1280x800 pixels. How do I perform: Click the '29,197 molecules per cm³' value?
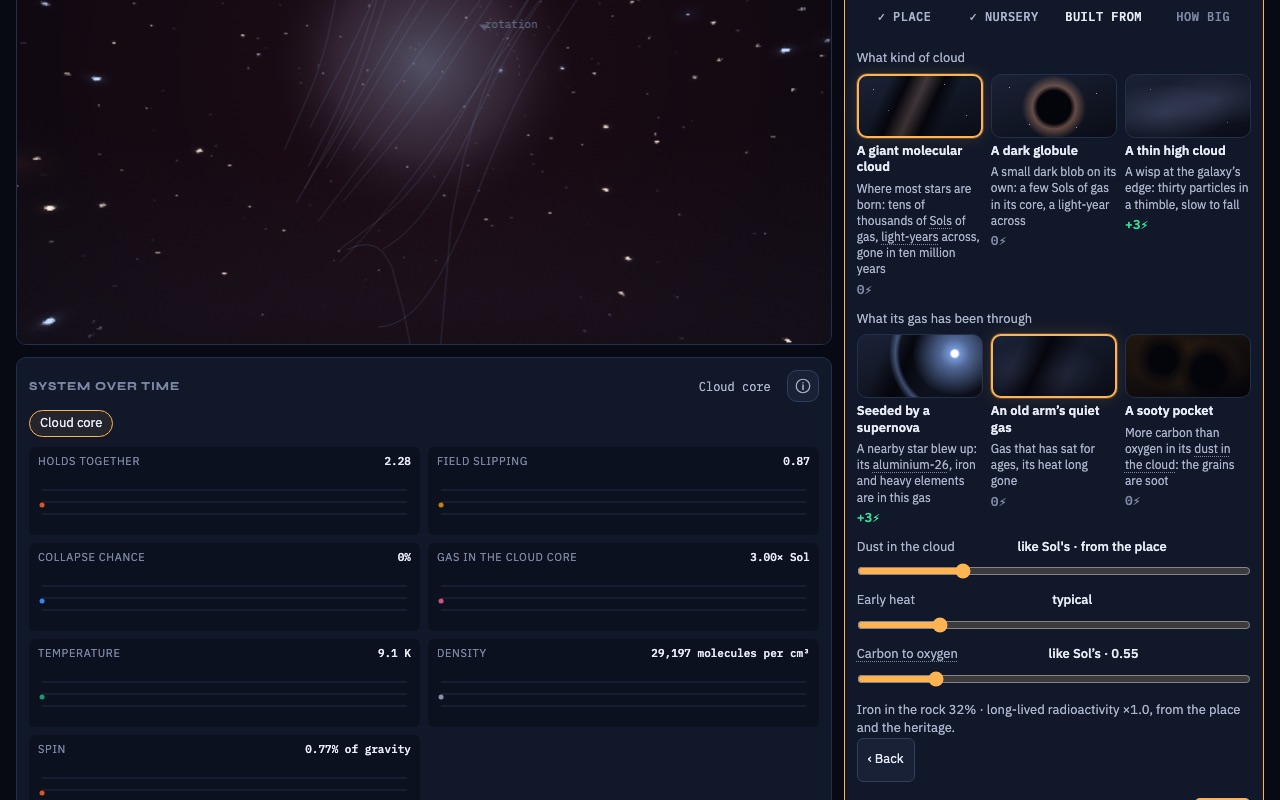click(730, 653)
